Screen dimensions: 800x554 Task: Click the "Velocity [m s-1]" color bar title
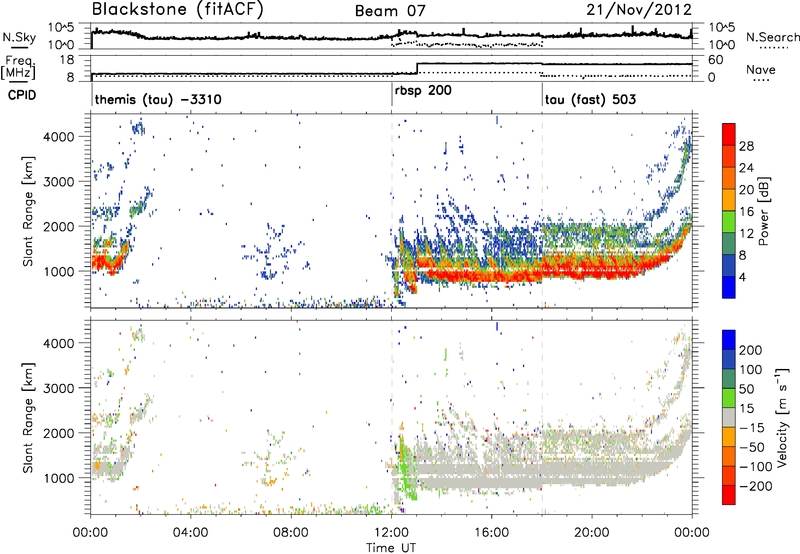[x=781, y=417]
